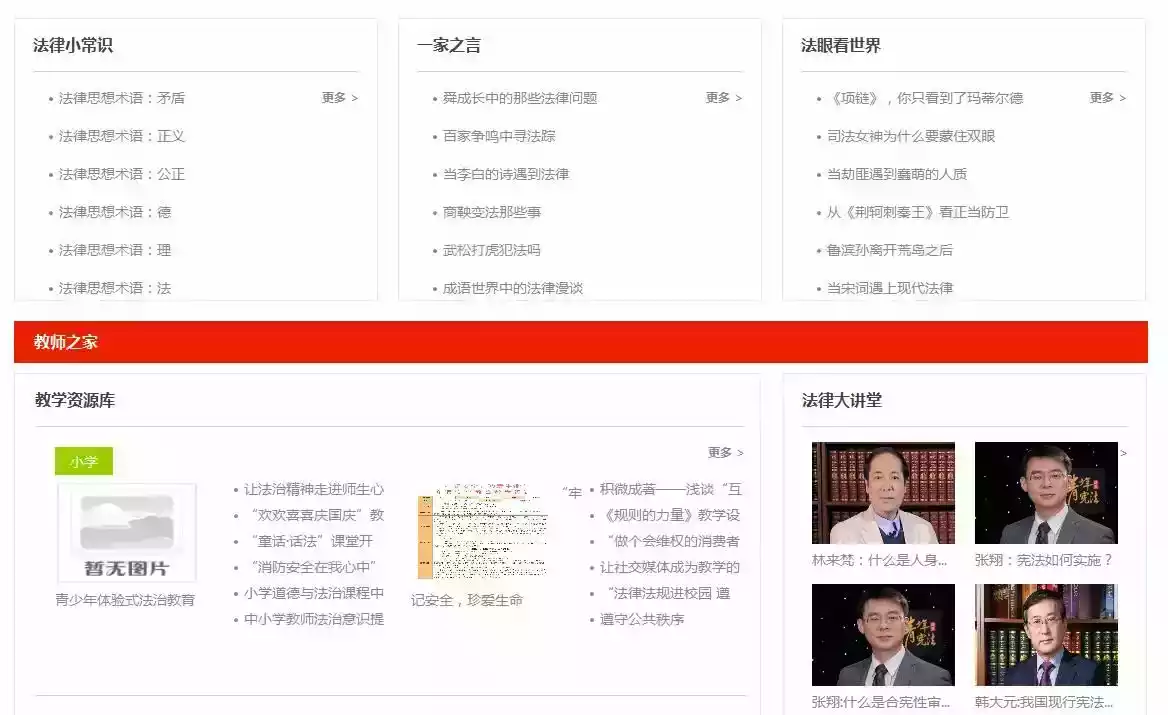Open article 法律思想术语：矛盾
The width and height of the screenshot is (1168, 715).
point(123,97)
